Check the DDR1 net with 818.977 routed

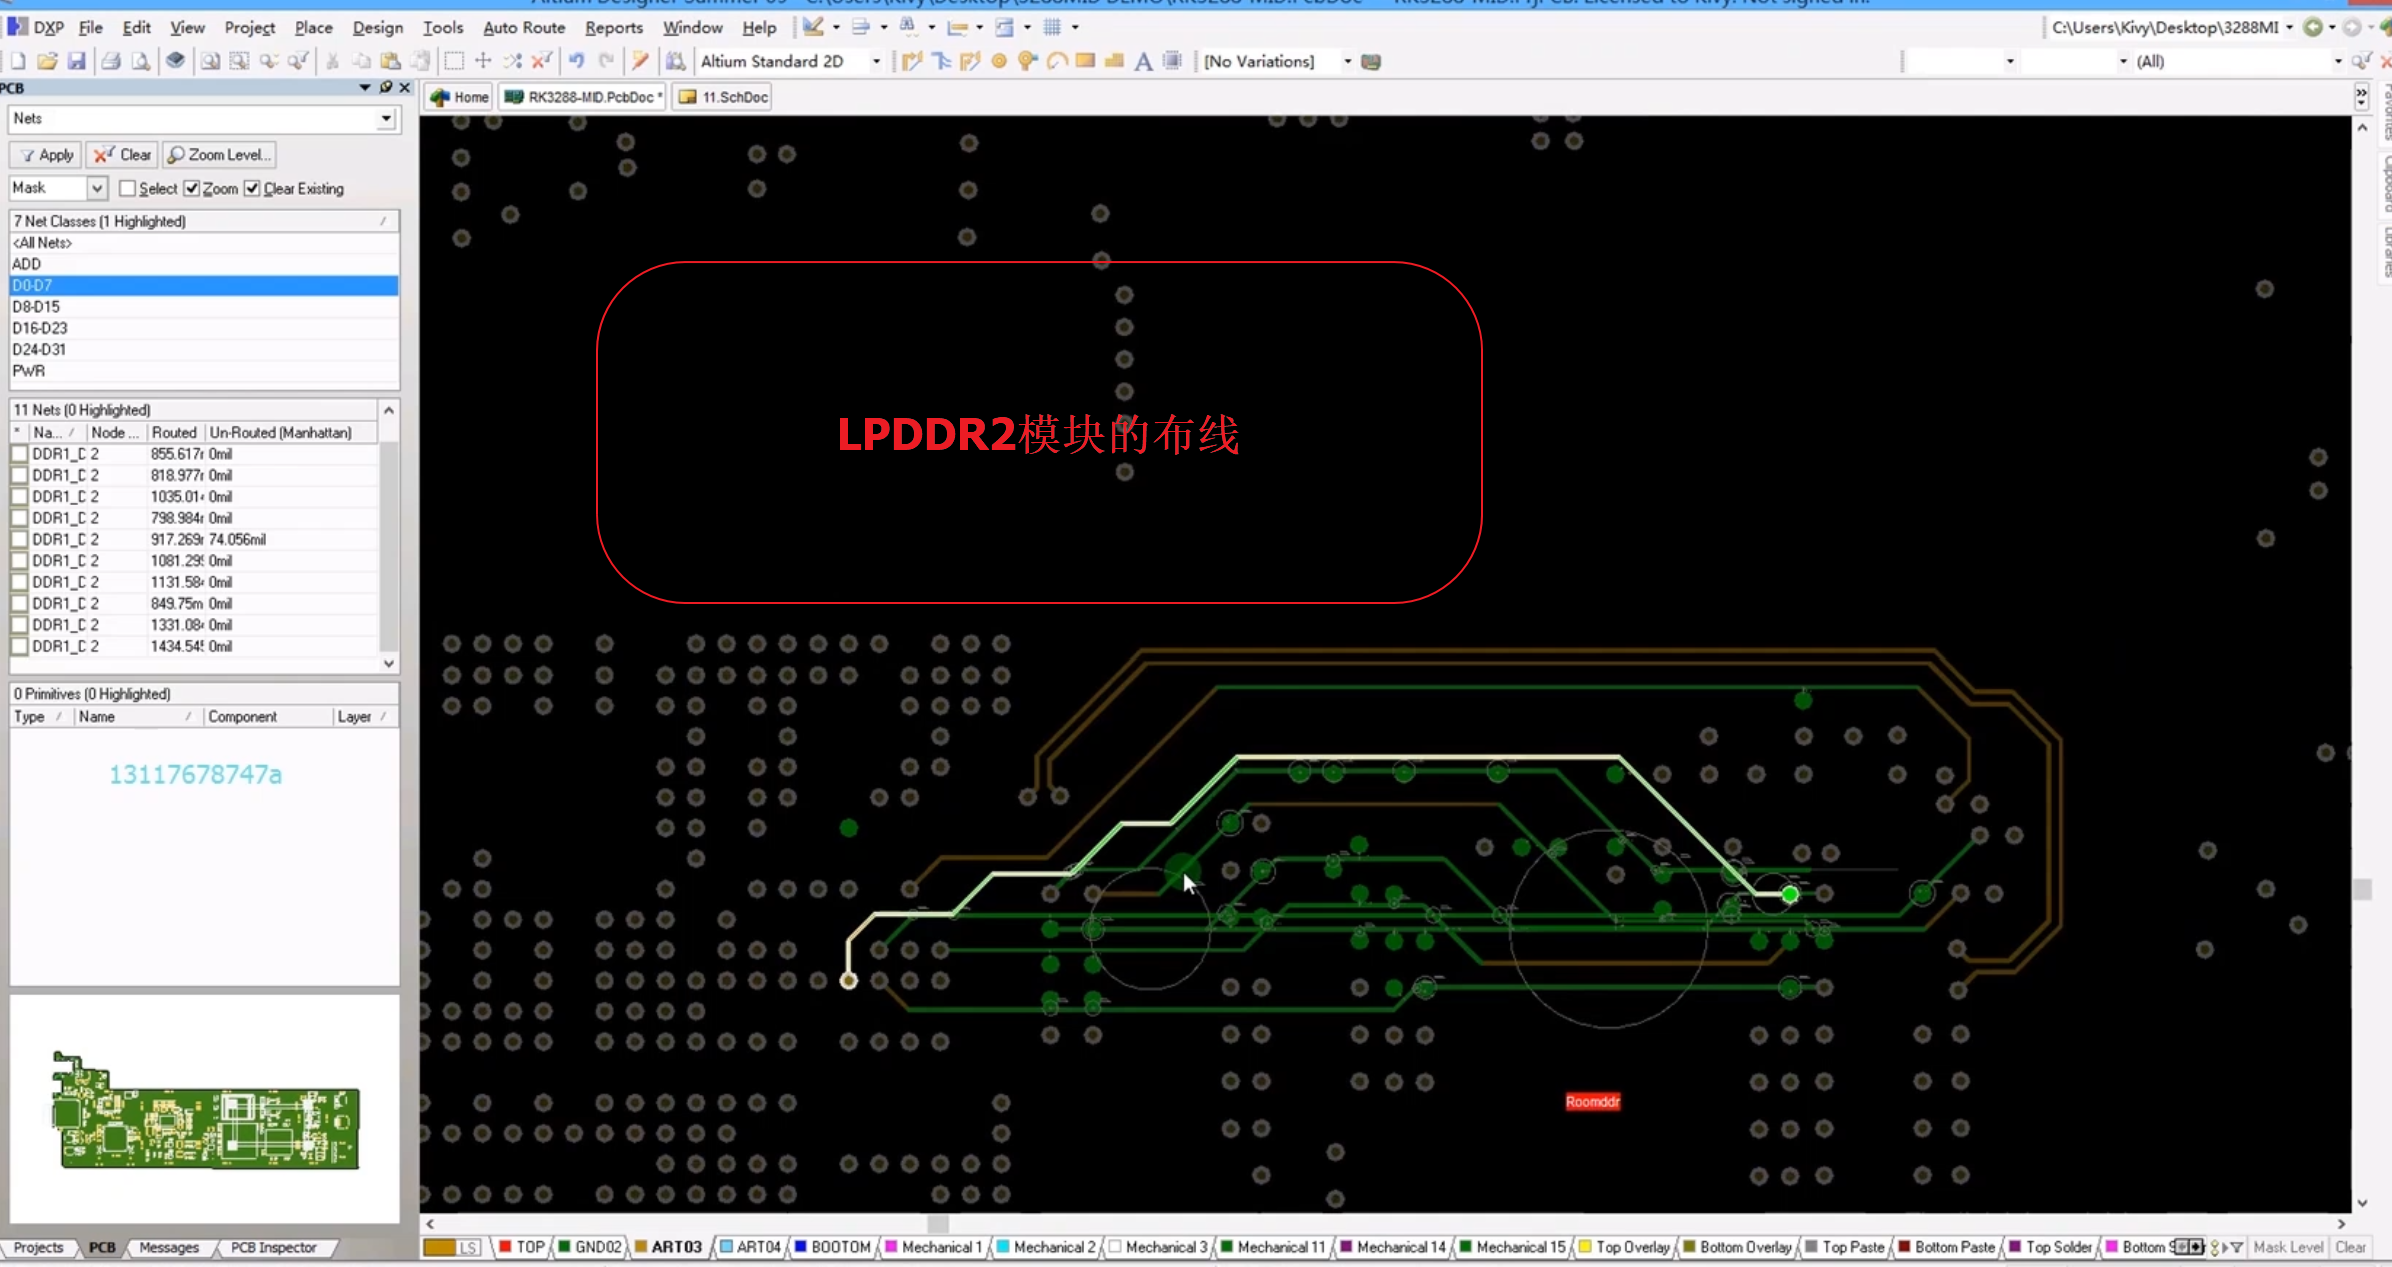[x=19, y=475]
